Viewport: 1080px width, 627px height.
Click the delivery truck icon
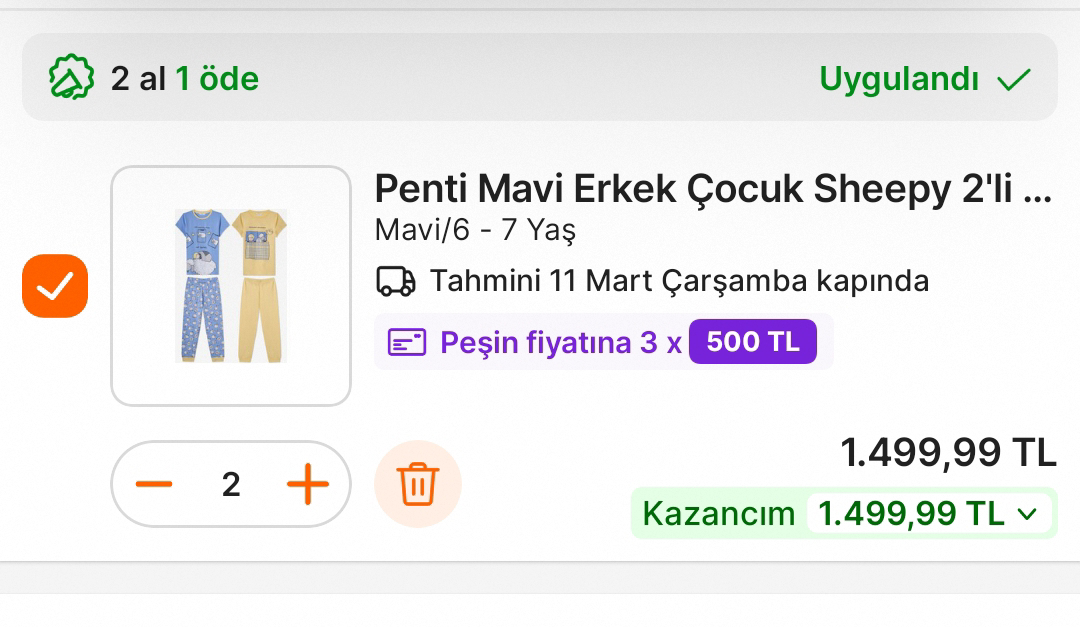pyautogui.click(x=396, y=281)
